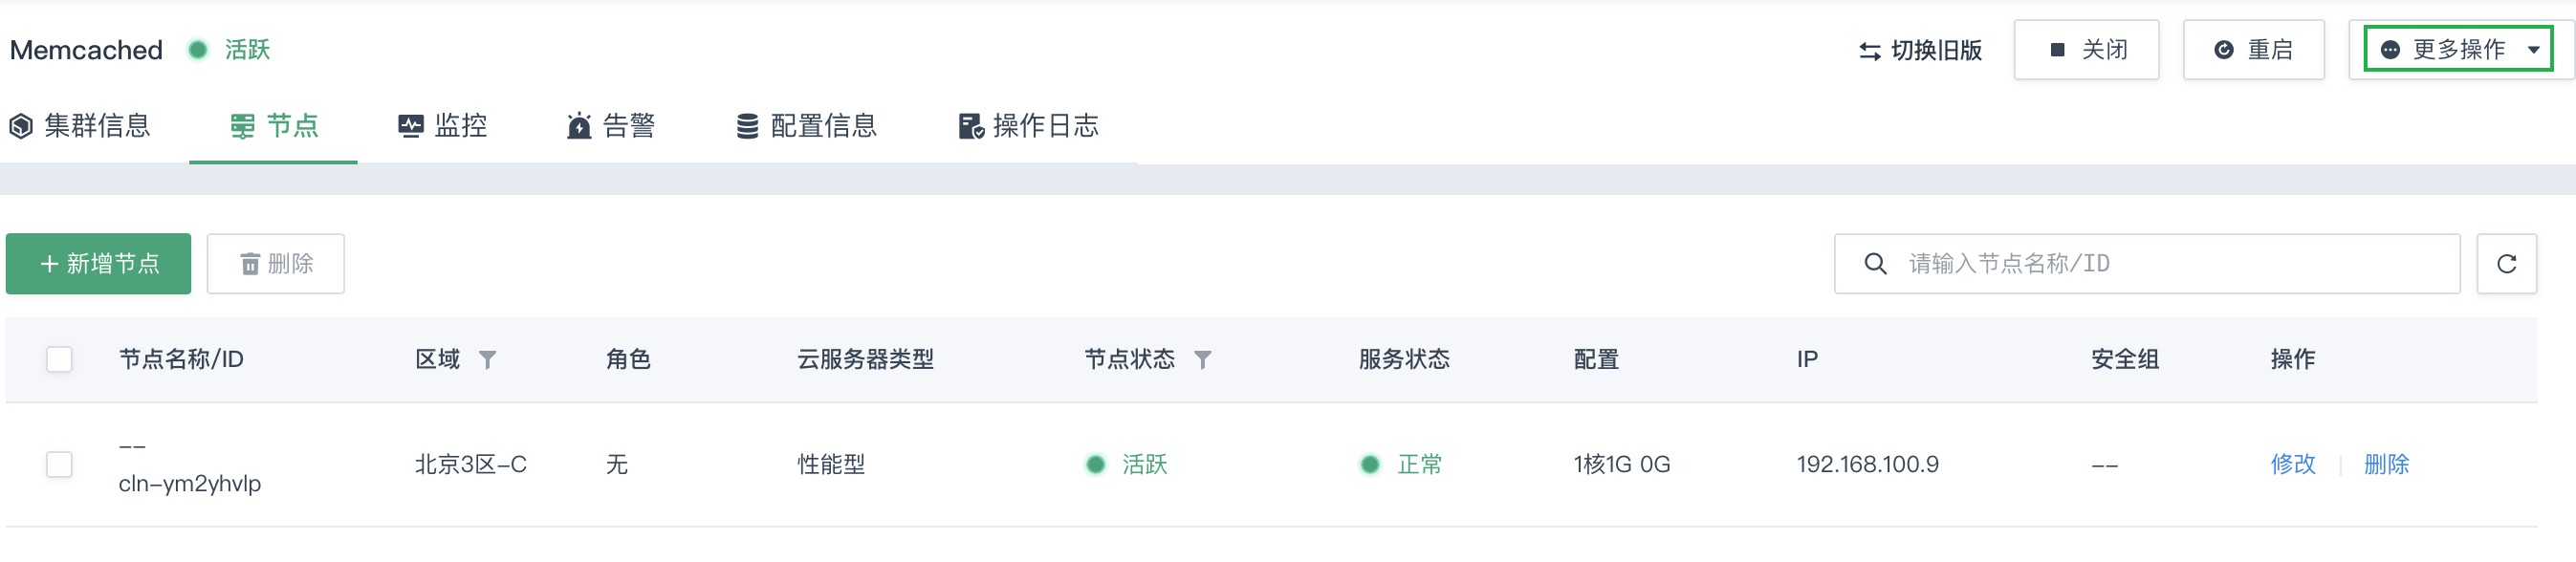Click the Restart cluster button
The height and width of the screenshot is (562, 2576).
click(x=2253, y=50)
